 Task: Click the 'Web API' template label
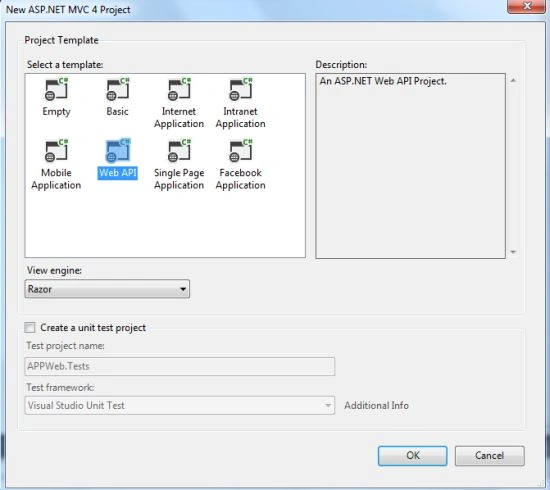tap(118, 173)
